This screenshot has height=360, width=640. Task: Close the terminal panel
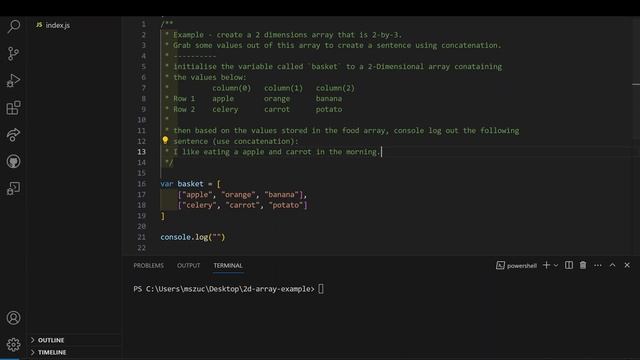[627, 265]
